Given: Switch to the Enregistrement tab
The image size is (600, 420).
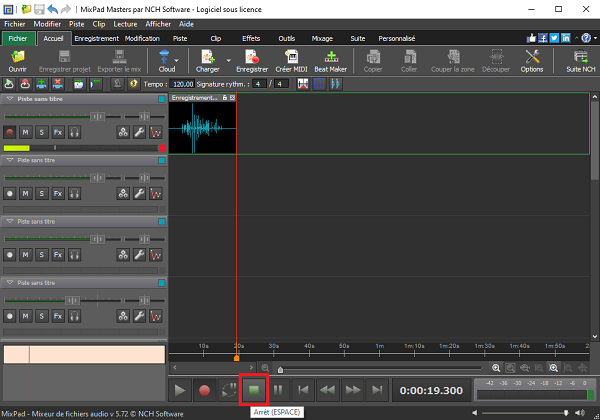Looking at the screenshot, I should click(97, 38).
